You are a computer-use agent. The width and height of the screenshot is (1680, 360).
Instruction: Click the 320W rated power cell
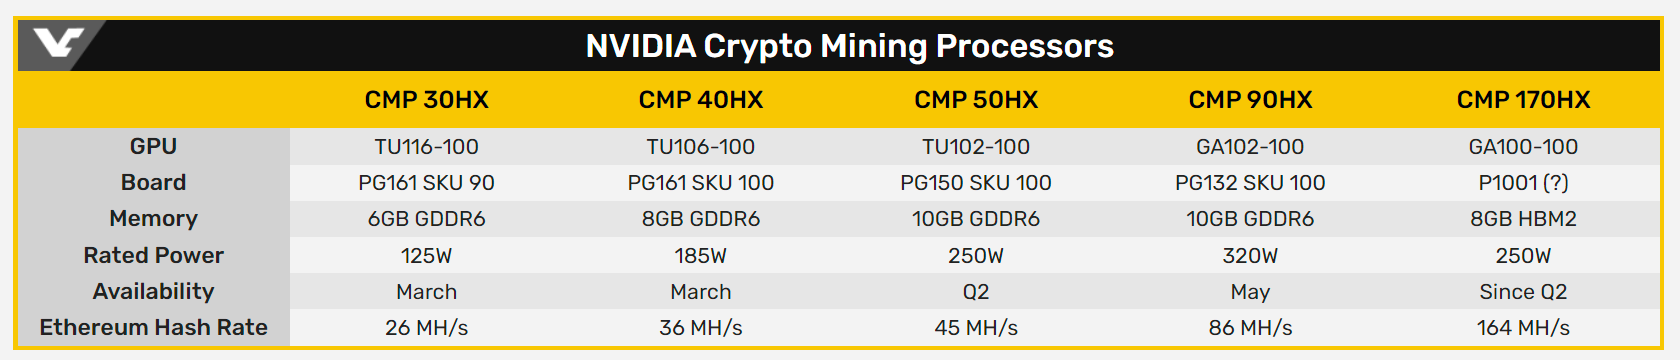click(x=1250, y=255)
